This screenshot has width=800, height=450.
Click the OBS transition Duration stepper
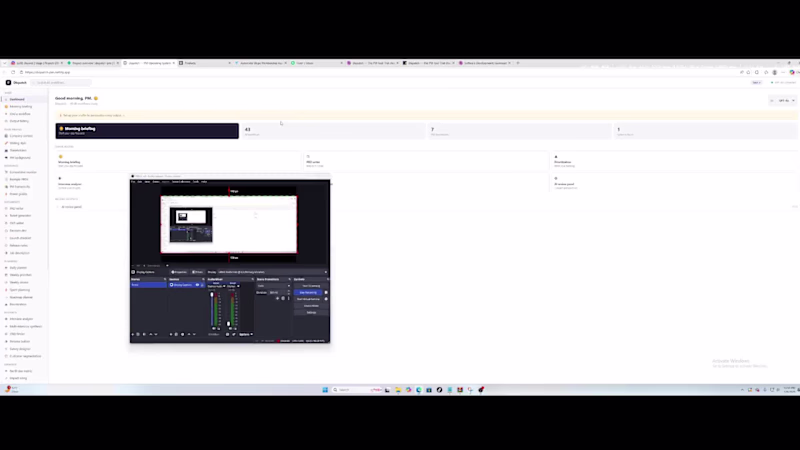289,292
